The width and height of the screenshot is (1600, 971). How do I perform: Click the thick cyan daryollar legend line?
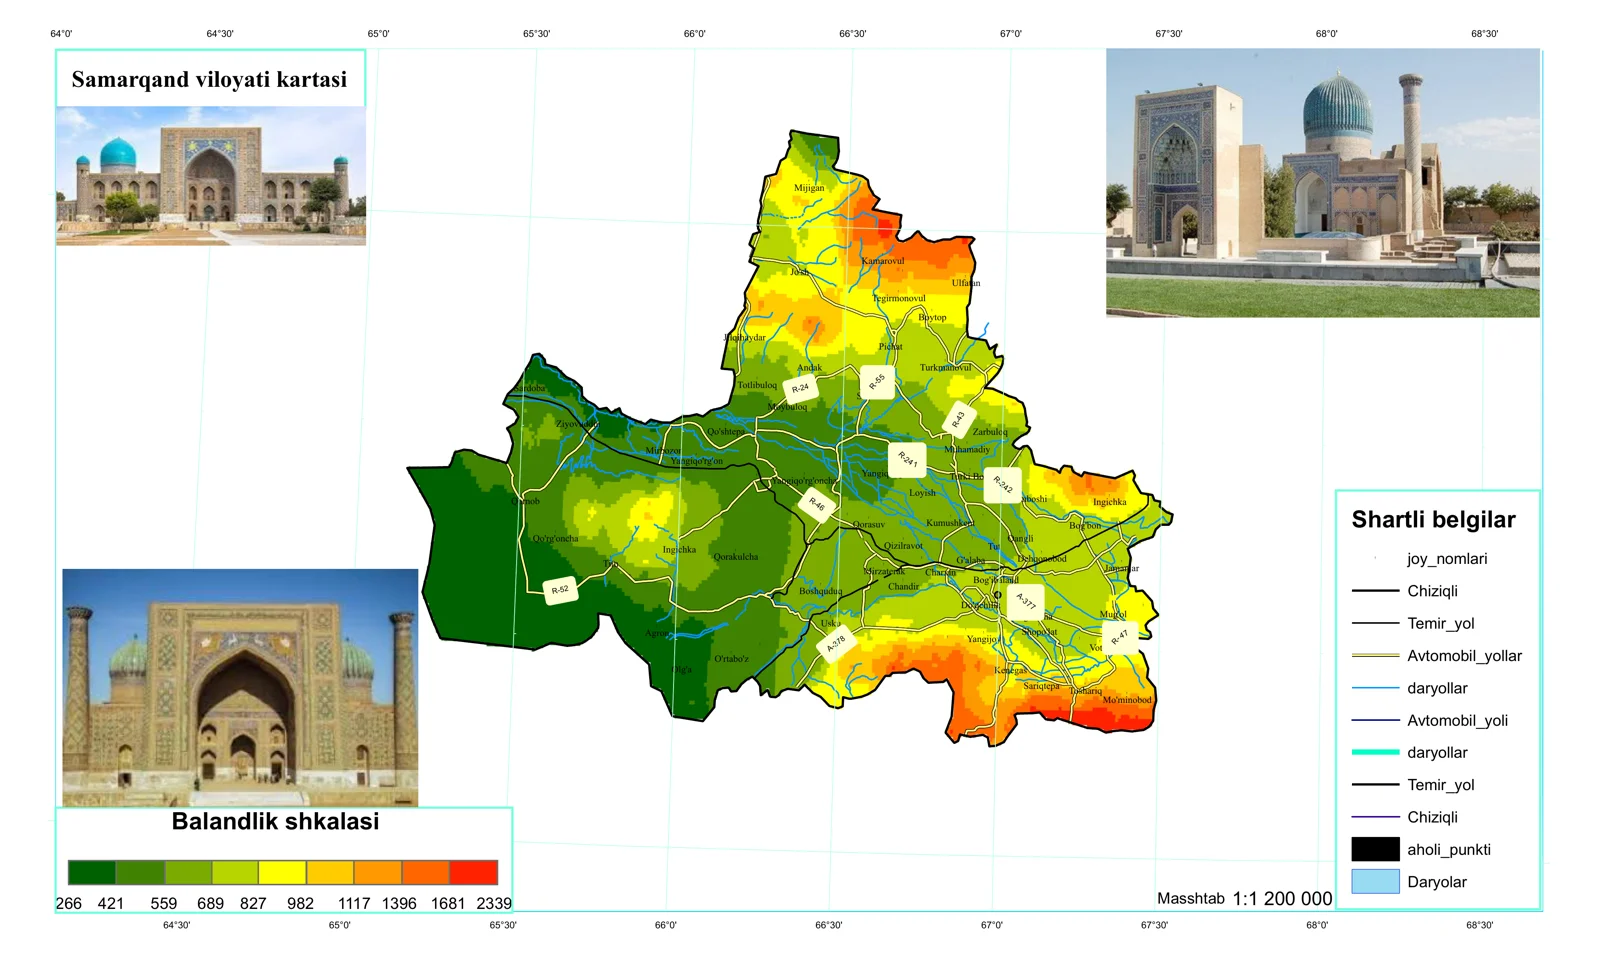point(1375,752)
